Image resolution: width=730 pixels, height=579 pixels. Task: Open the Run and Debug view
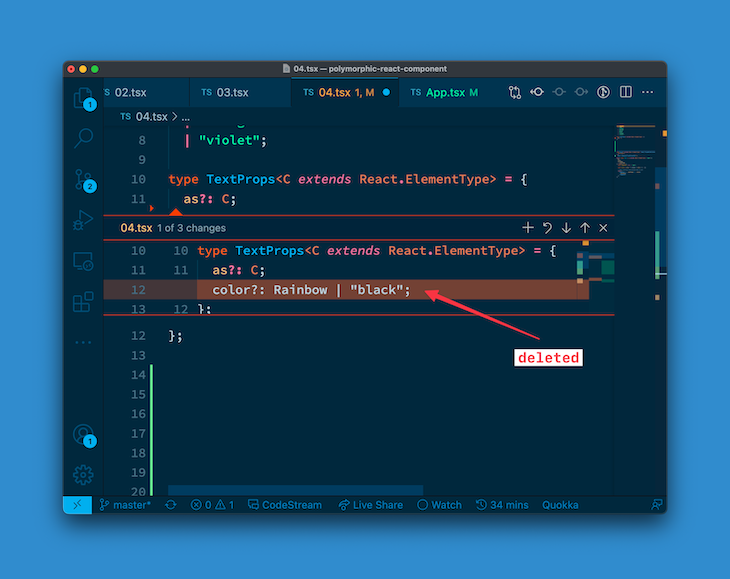point(84,220)
